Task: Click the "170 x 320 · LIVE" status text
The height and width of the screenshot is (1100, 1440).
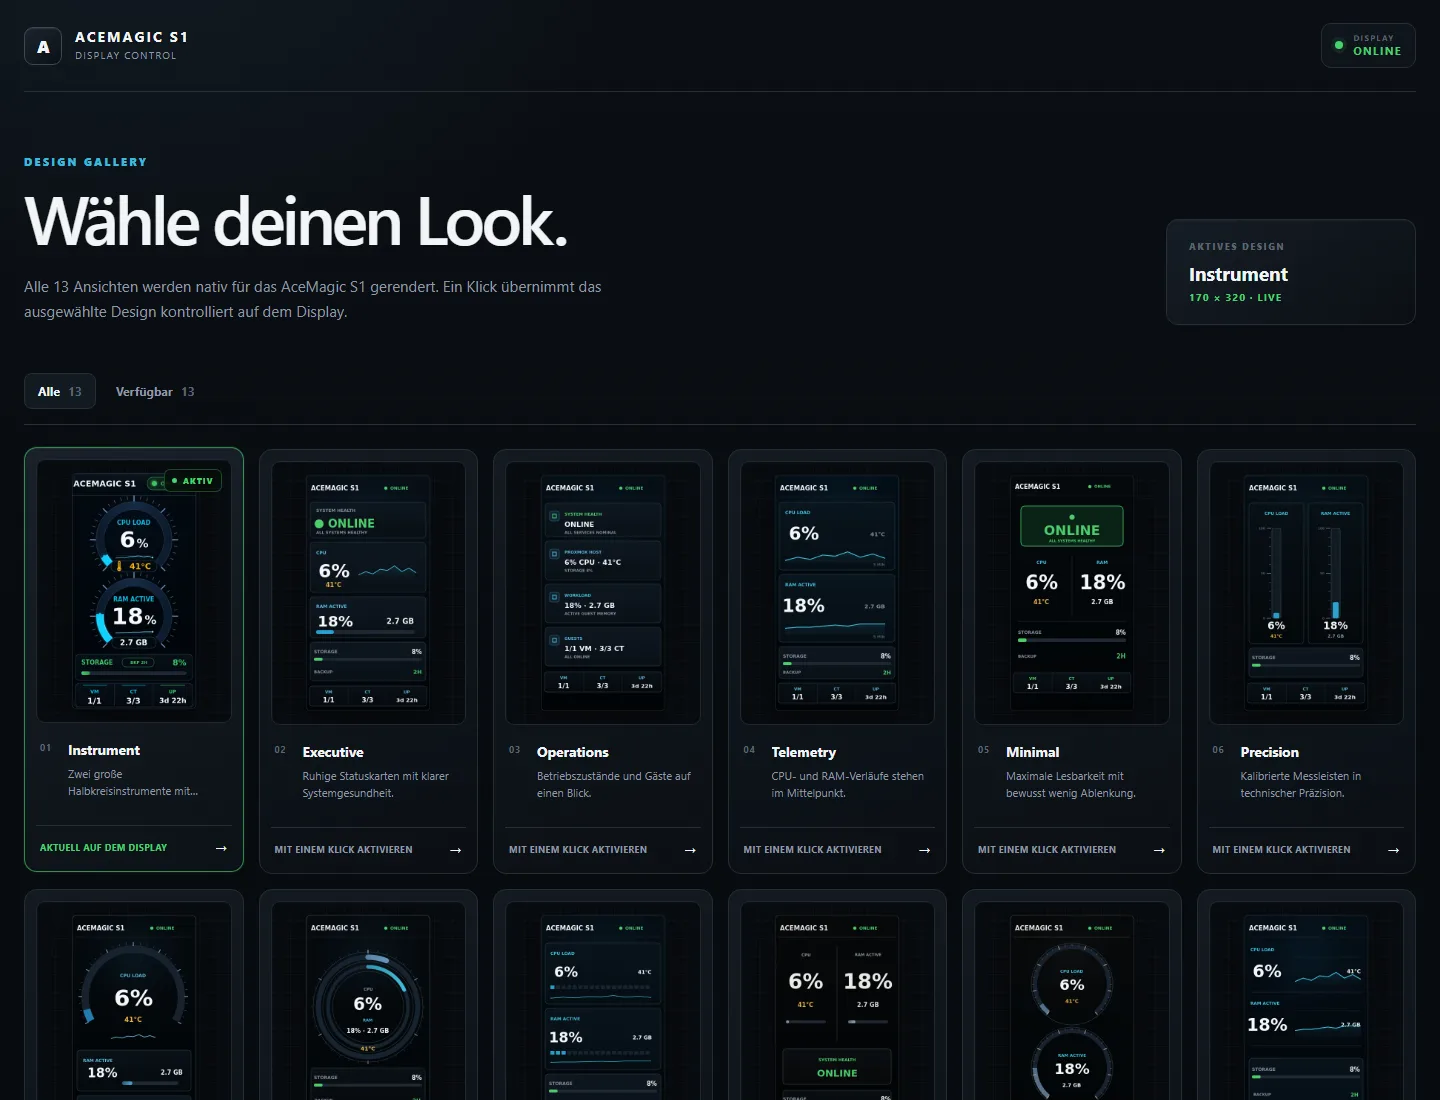Action: [1235, 298]
